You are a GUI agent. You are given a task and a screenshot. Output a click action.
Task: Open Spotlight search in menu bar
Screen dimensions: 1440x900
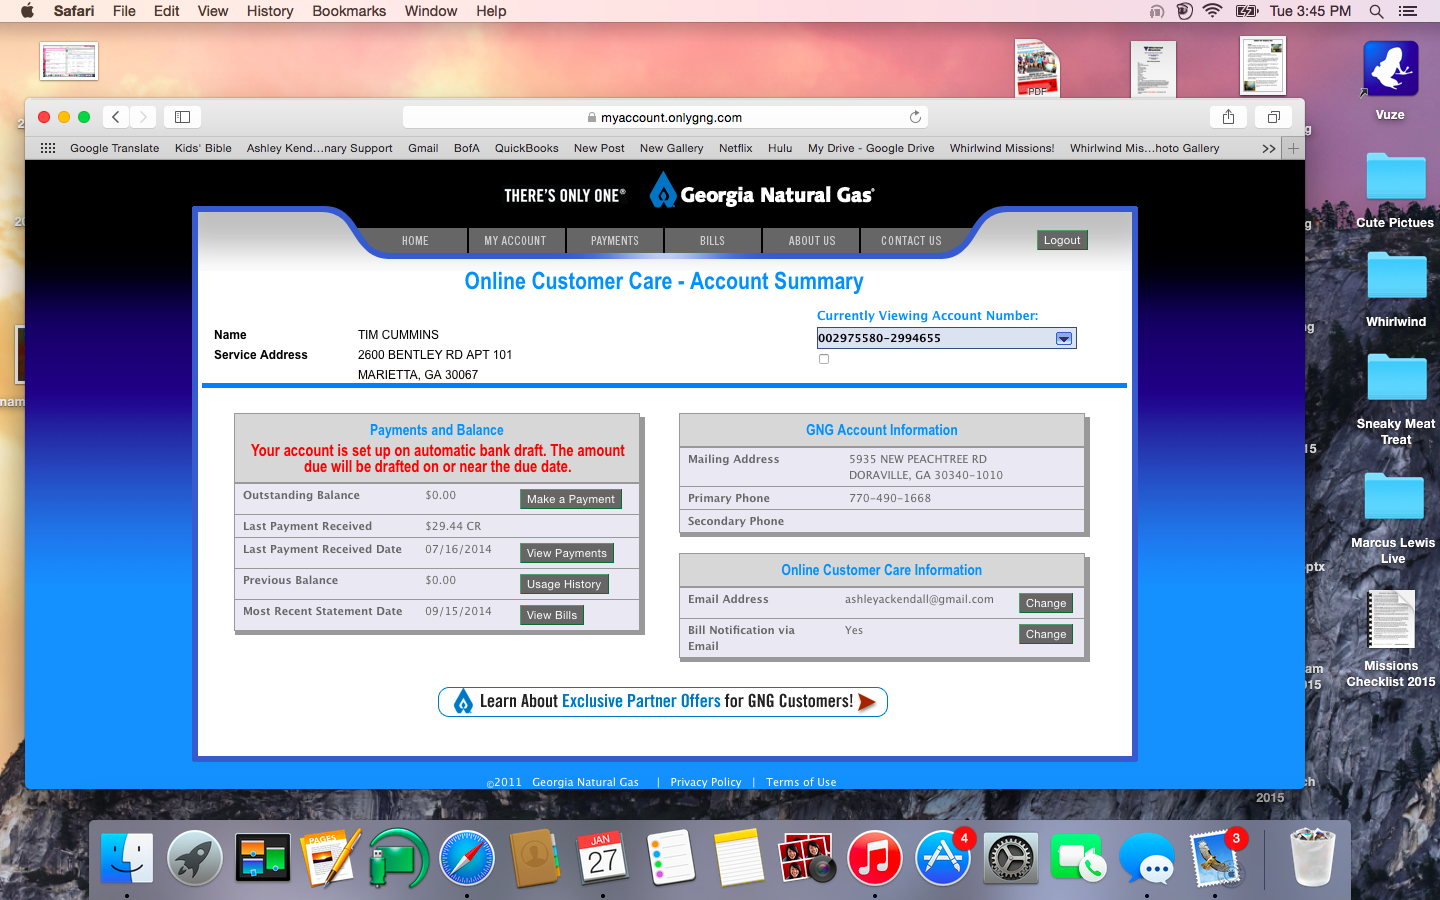click(x=1376, y=11)
